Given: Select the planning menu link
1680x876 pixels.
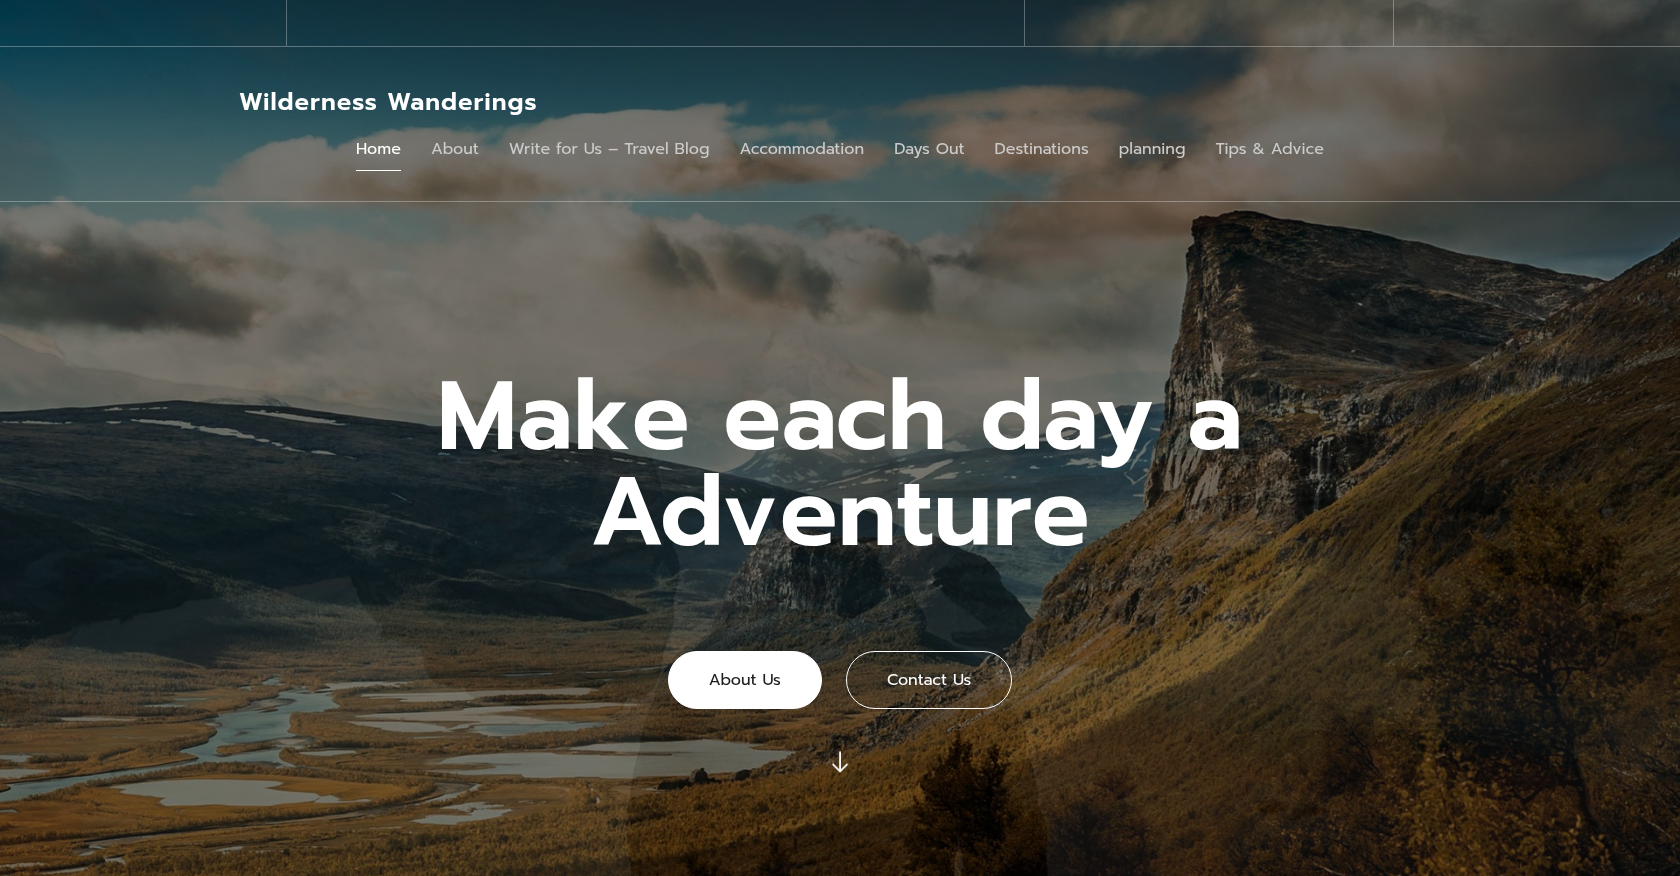Looking at the screenshot, I should [x=1152, y=149].
